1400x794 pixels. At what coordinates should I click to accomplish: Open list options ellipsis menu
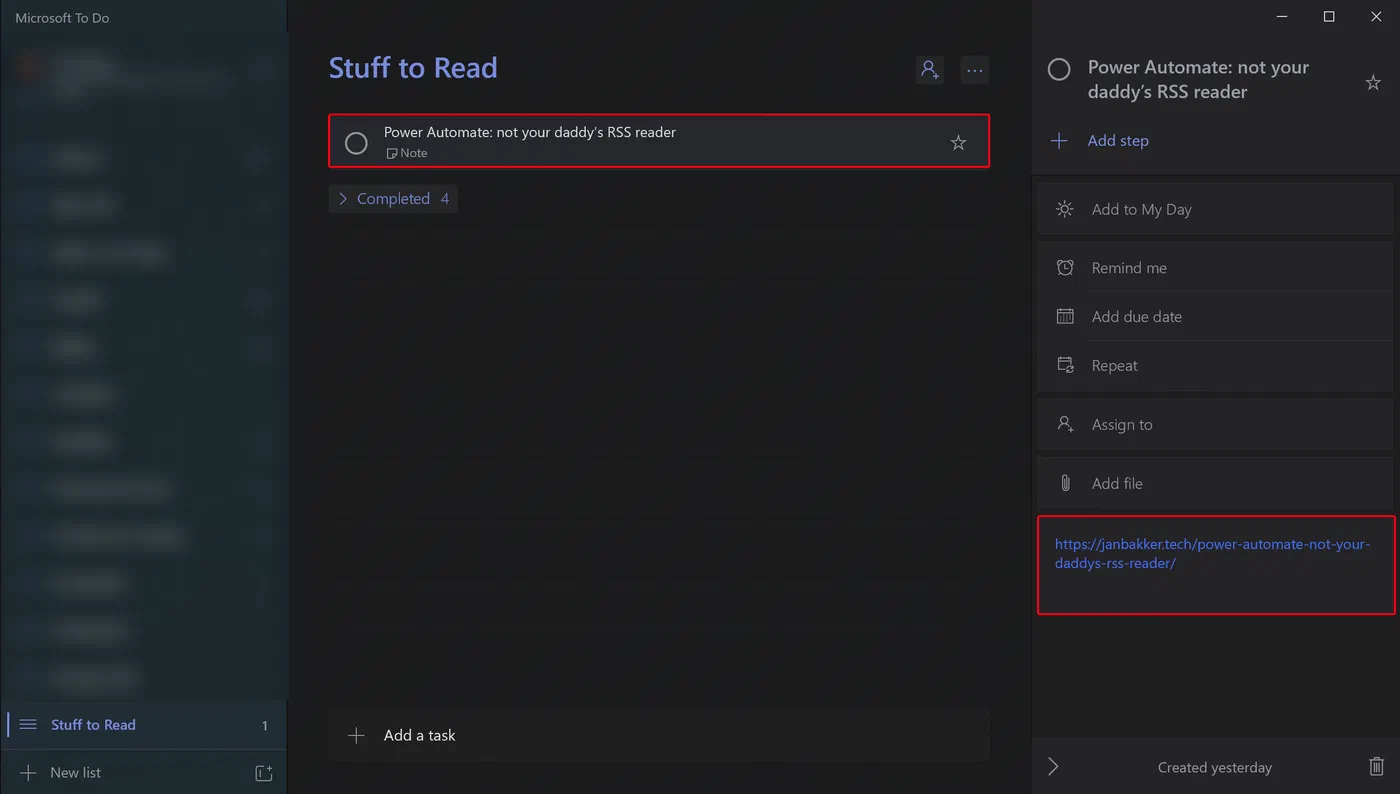point(975,69)
